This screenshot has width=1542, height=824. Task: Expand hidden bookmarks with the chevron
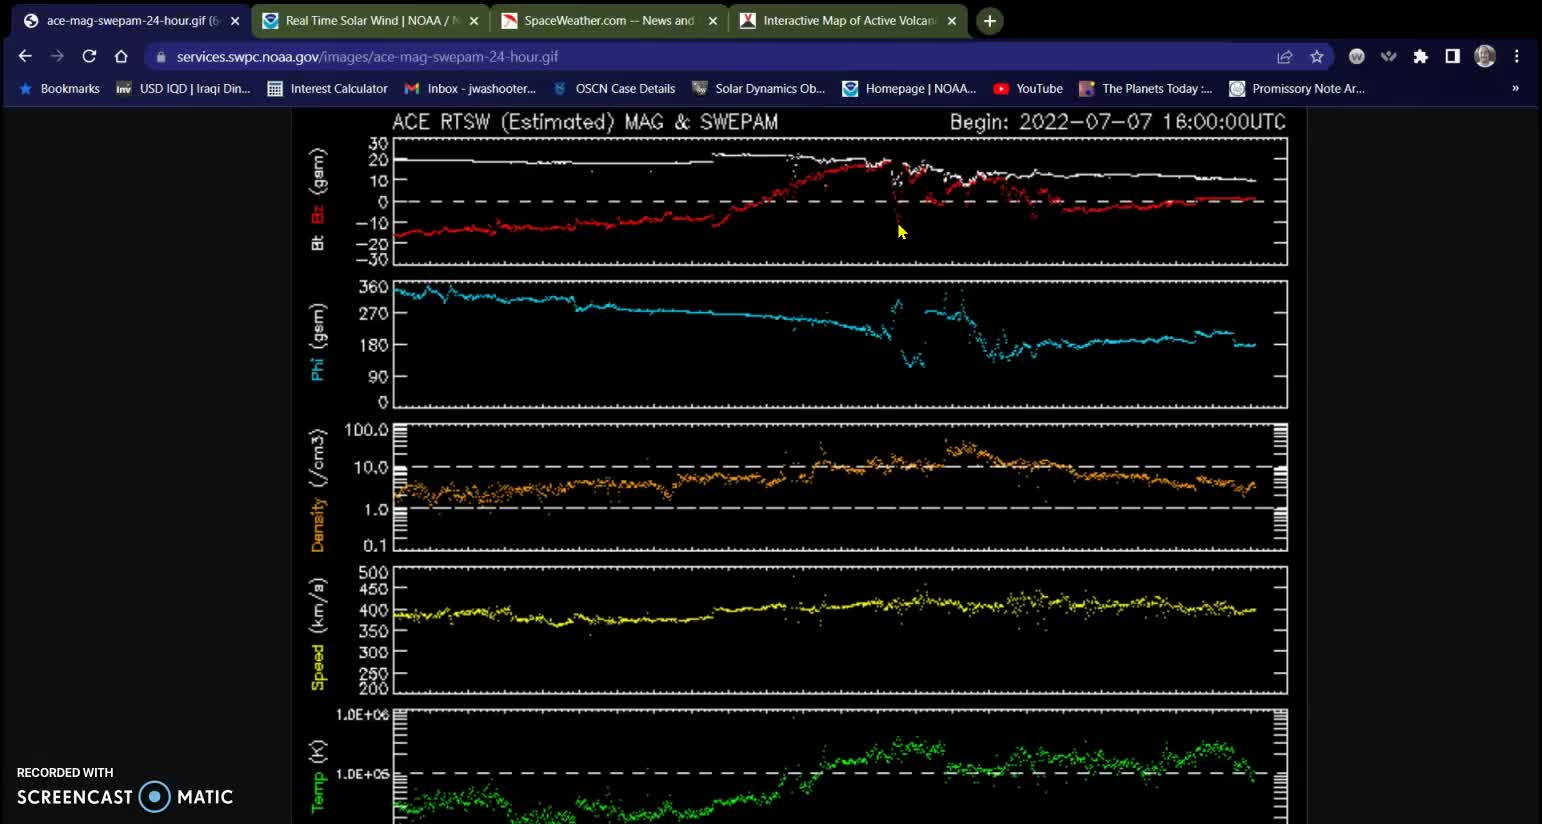pos(1515,89)
